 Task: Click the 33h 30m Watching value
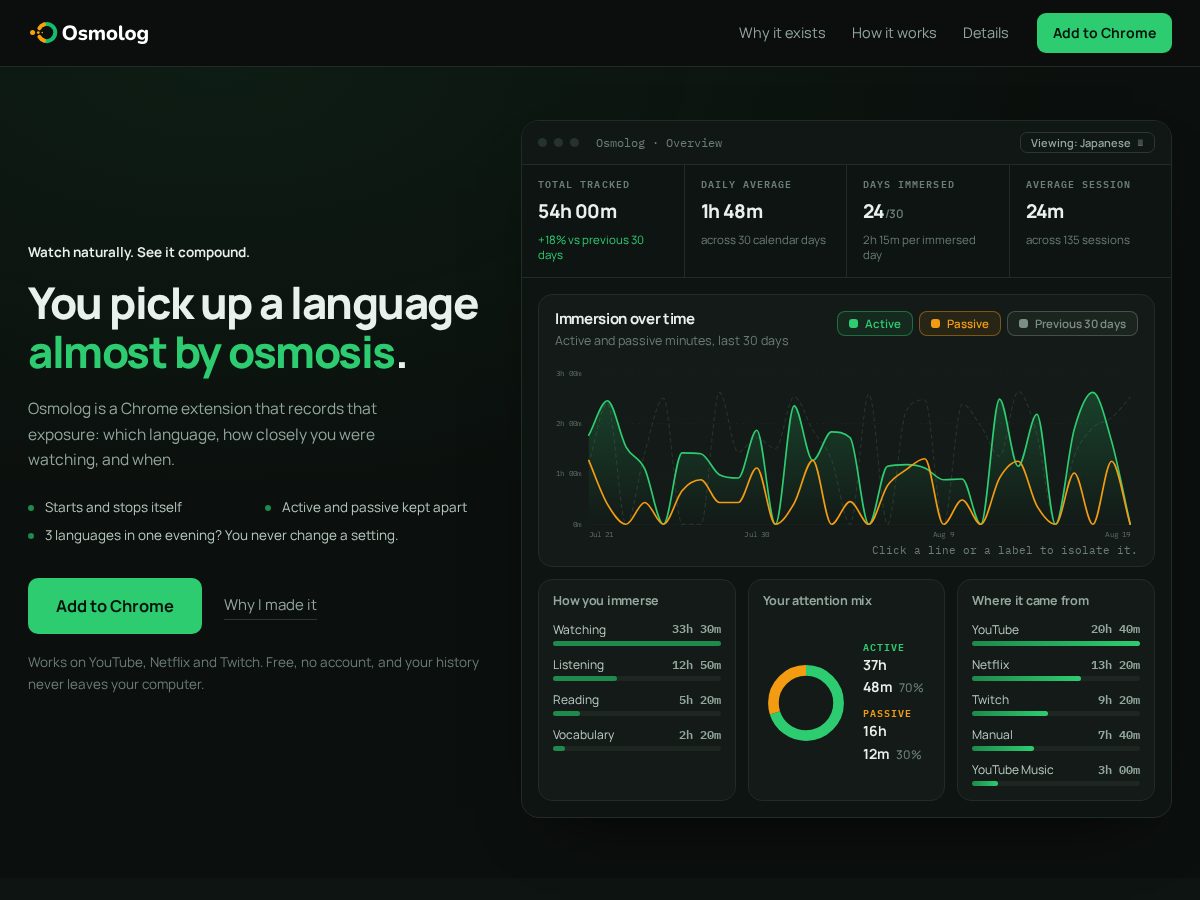click(x=696, y=630)
